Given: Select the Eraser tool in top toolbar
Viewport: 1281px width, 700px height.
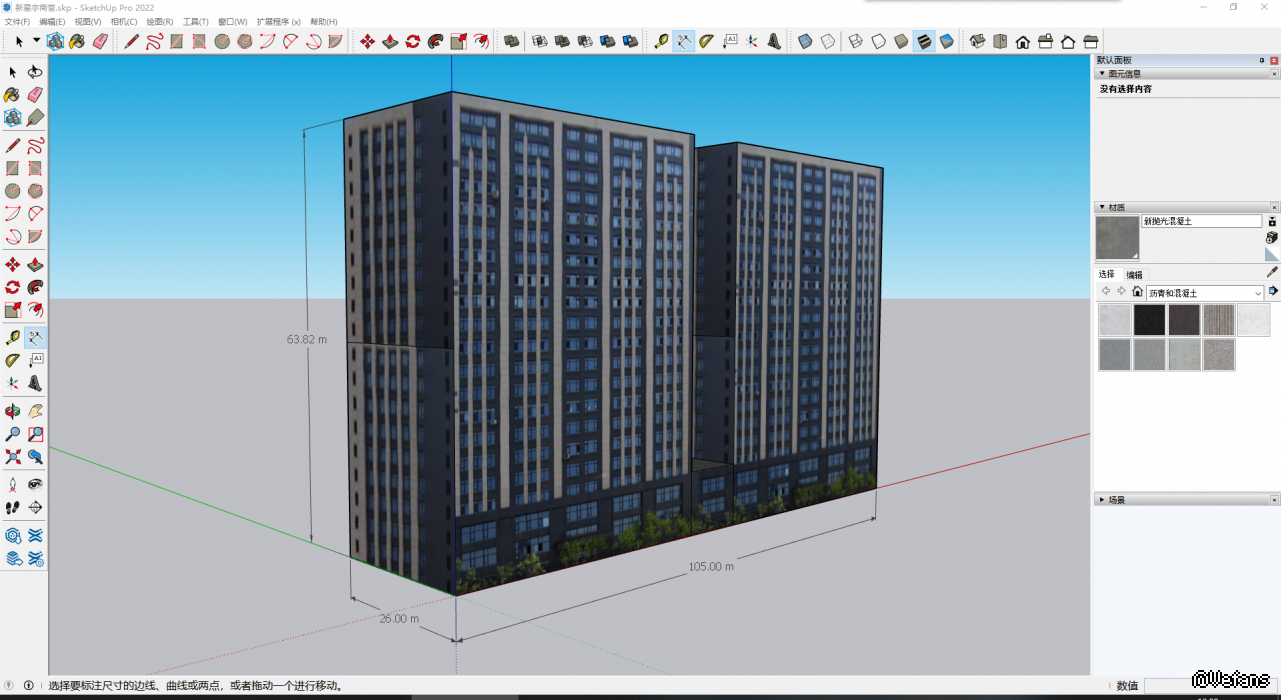Looking at the screenshot, I should [x=100, y=41].
